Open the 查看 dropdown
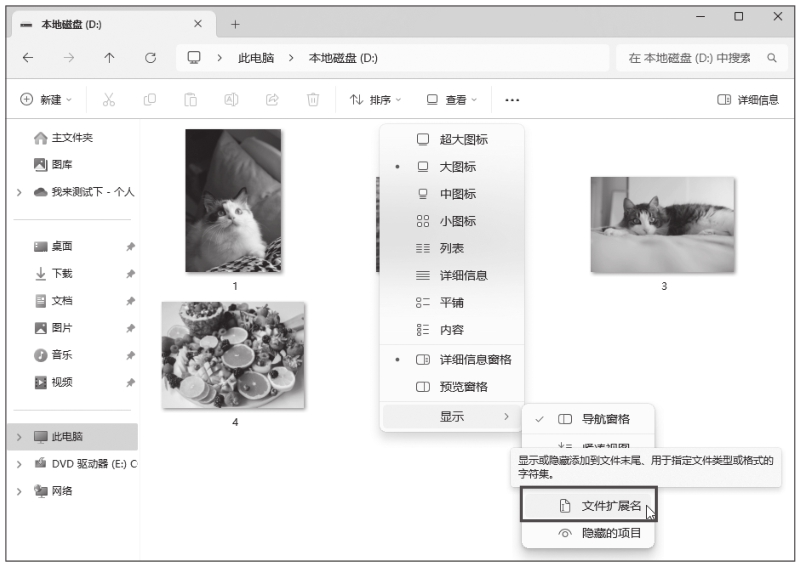This screenshot has width=801, height=568. (x=452, y=100)
